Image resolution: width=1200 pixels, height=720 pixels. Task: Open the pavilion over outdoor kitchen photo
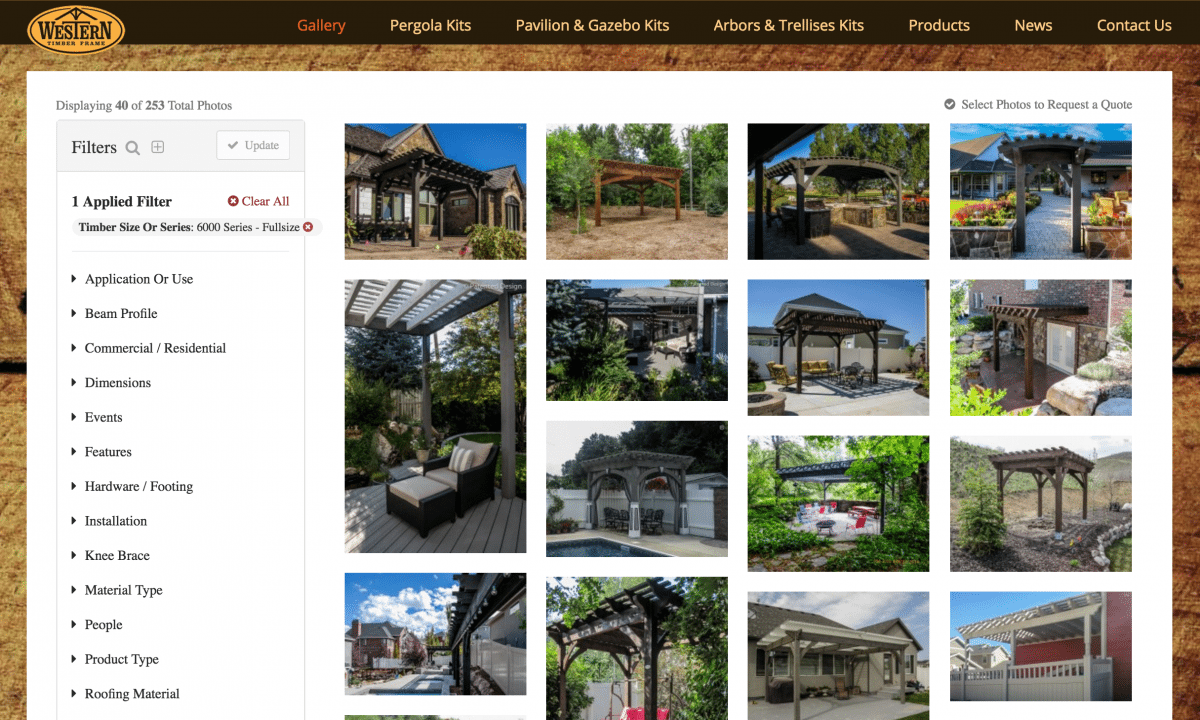tap(838, 192)
